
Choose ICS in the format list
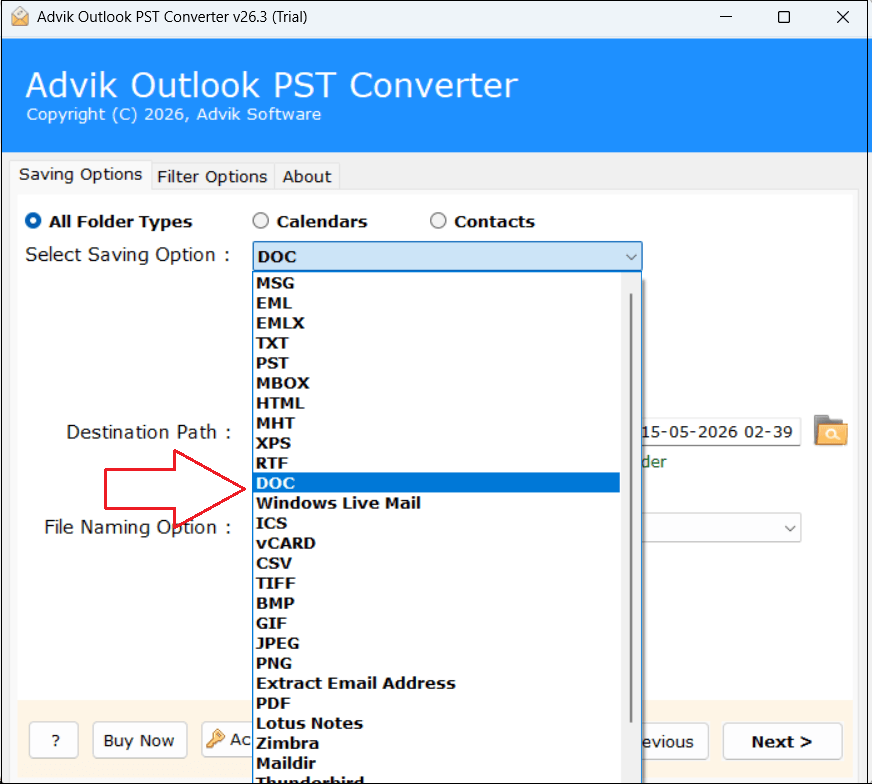pos(437,523)
